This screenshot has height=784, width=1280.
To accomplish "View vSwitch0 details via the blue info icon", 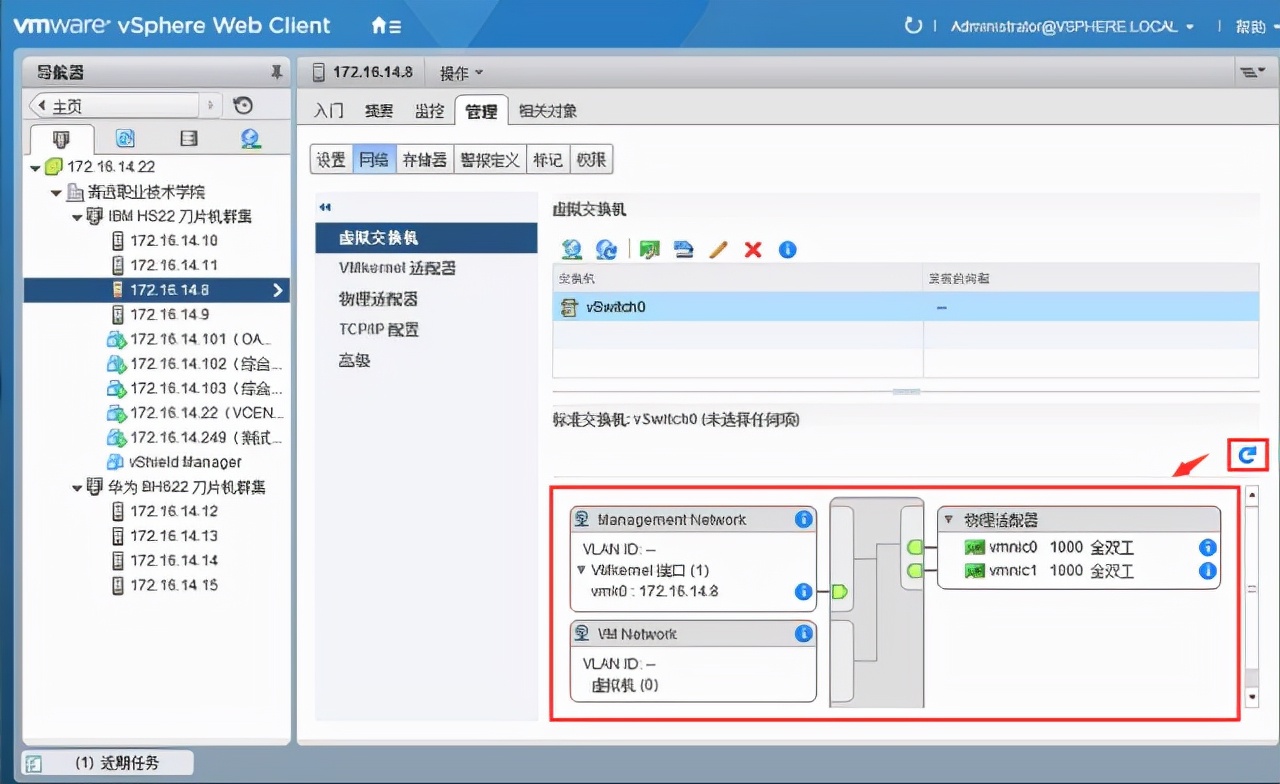I will click(787, 249).
